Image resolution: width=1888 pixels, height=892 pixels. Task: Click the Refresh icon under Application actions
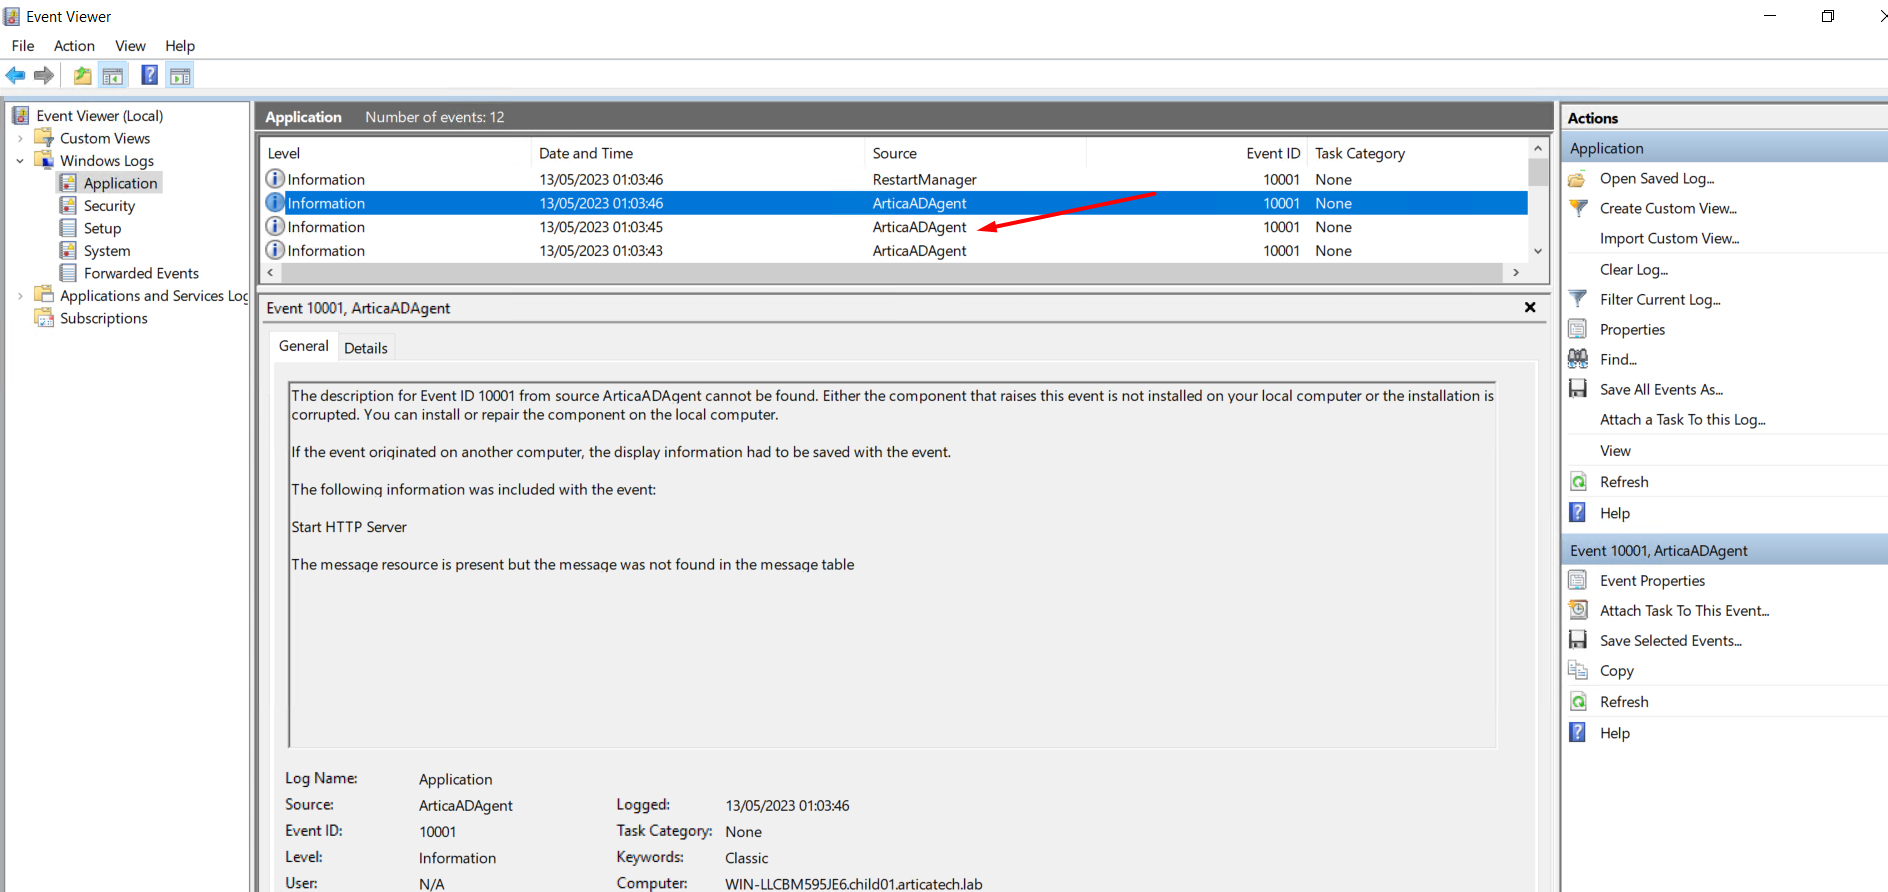1578,482
